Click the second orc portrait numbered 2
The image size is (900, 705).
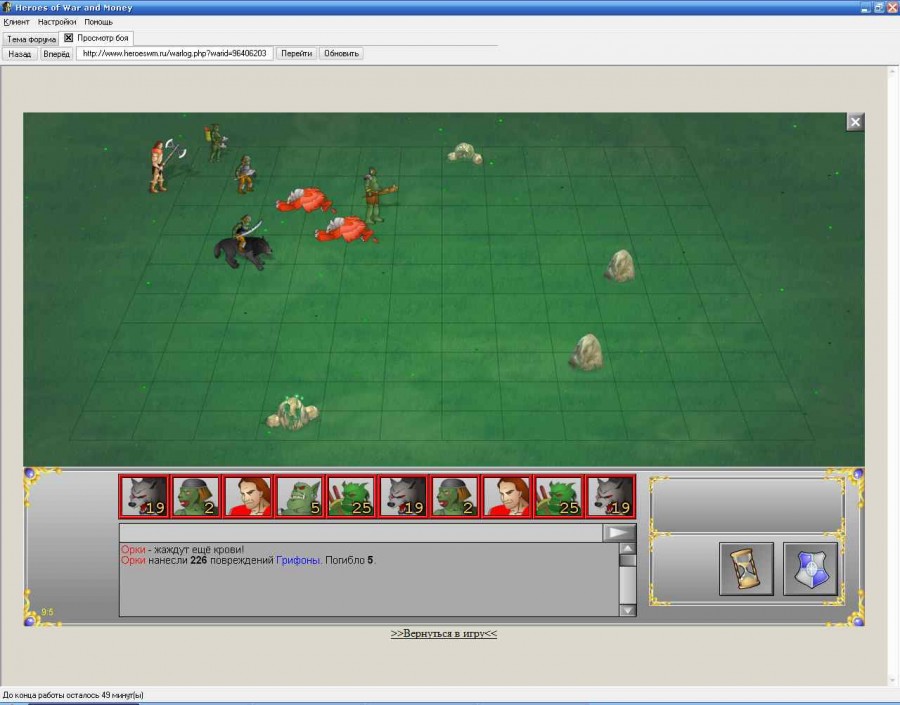[455, 496]
